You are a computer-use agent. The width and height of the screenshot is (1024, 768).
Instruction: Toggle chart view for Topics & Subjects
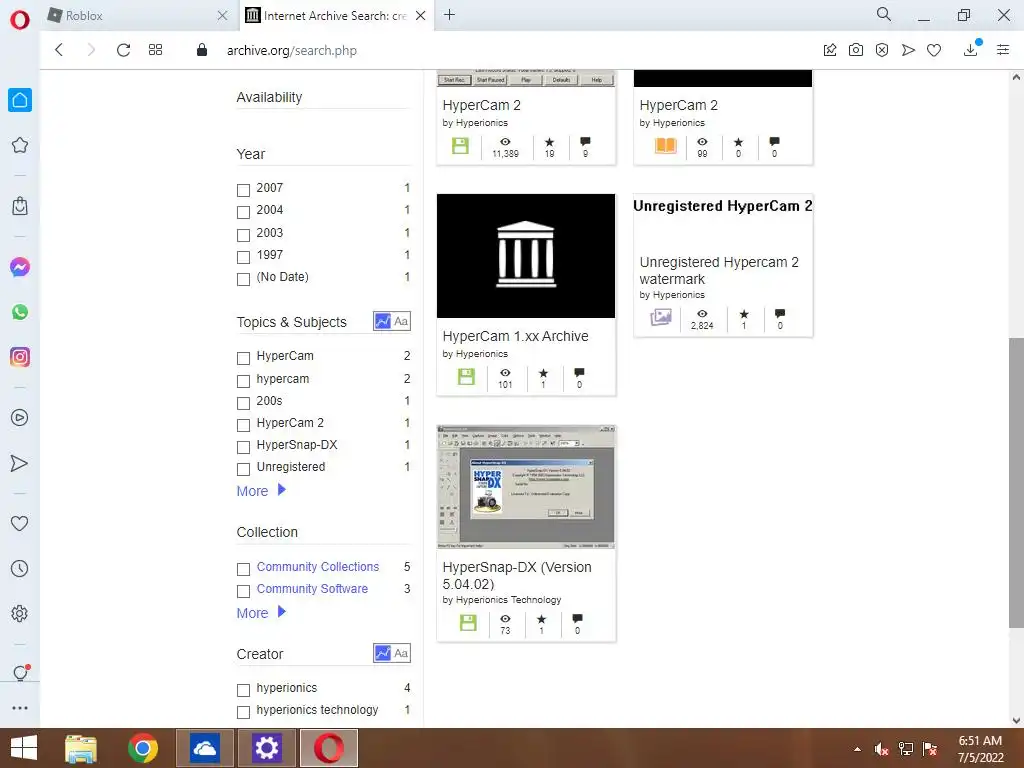click(x=383, y=321)
